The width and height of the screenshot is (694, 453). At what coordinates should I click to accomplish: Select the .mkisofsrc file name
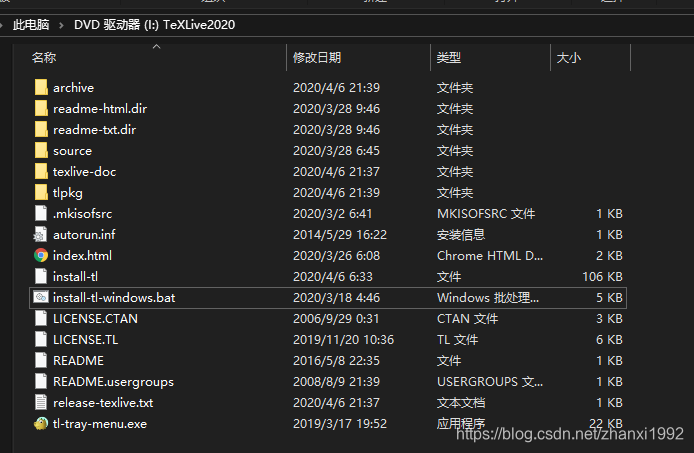point(82,214)
